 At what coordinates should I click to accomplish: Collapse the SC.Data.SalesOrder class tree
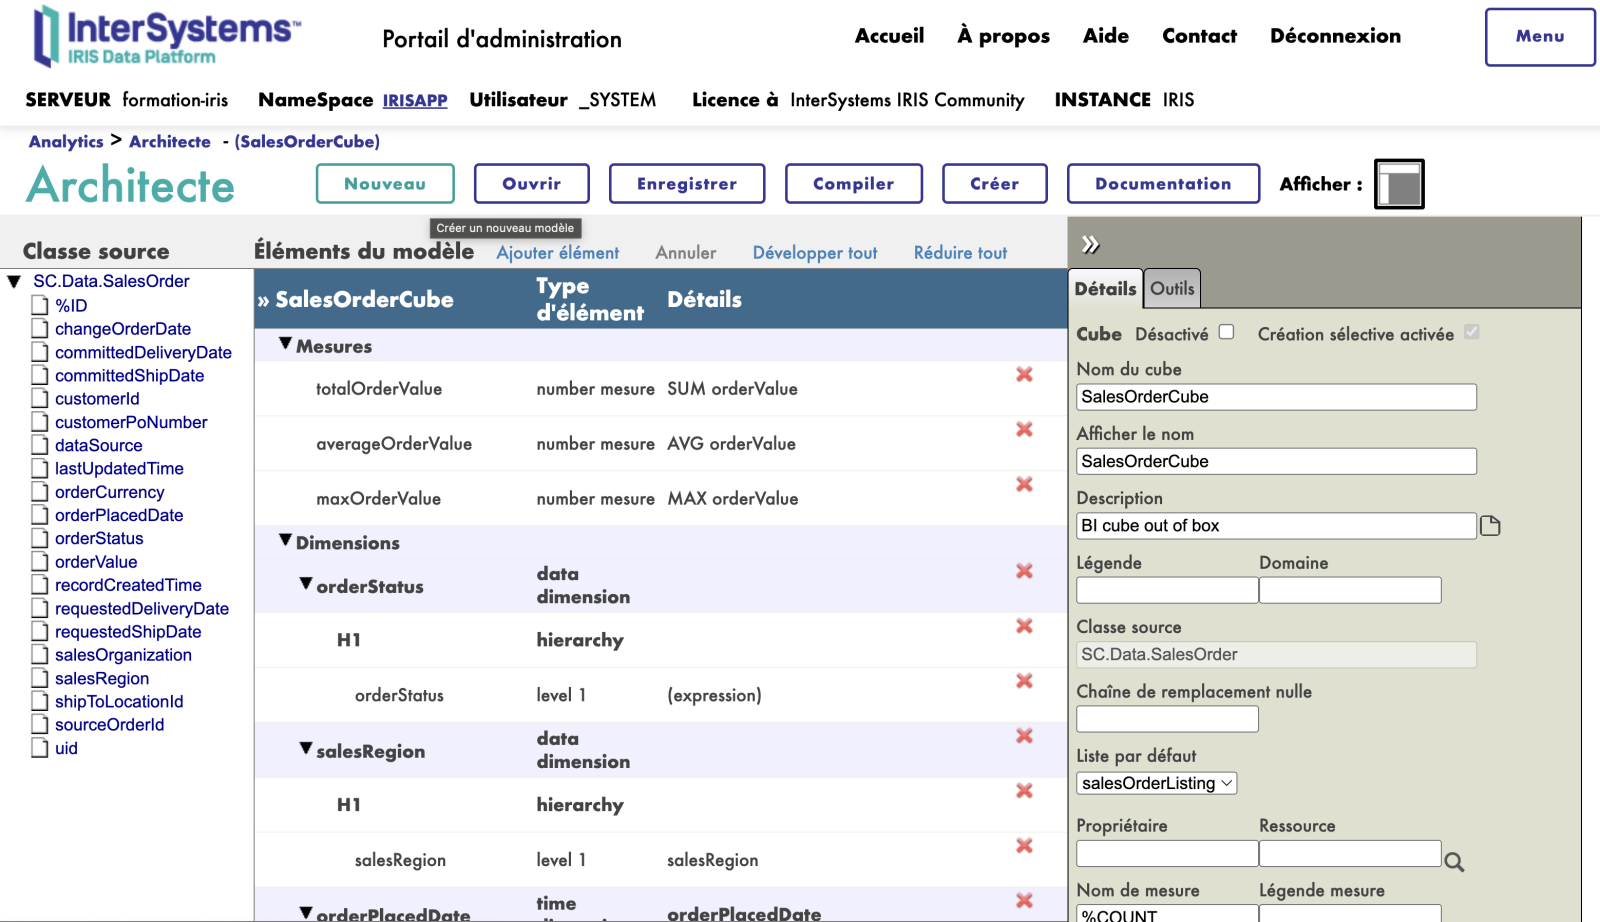click(x=15, y=282)
